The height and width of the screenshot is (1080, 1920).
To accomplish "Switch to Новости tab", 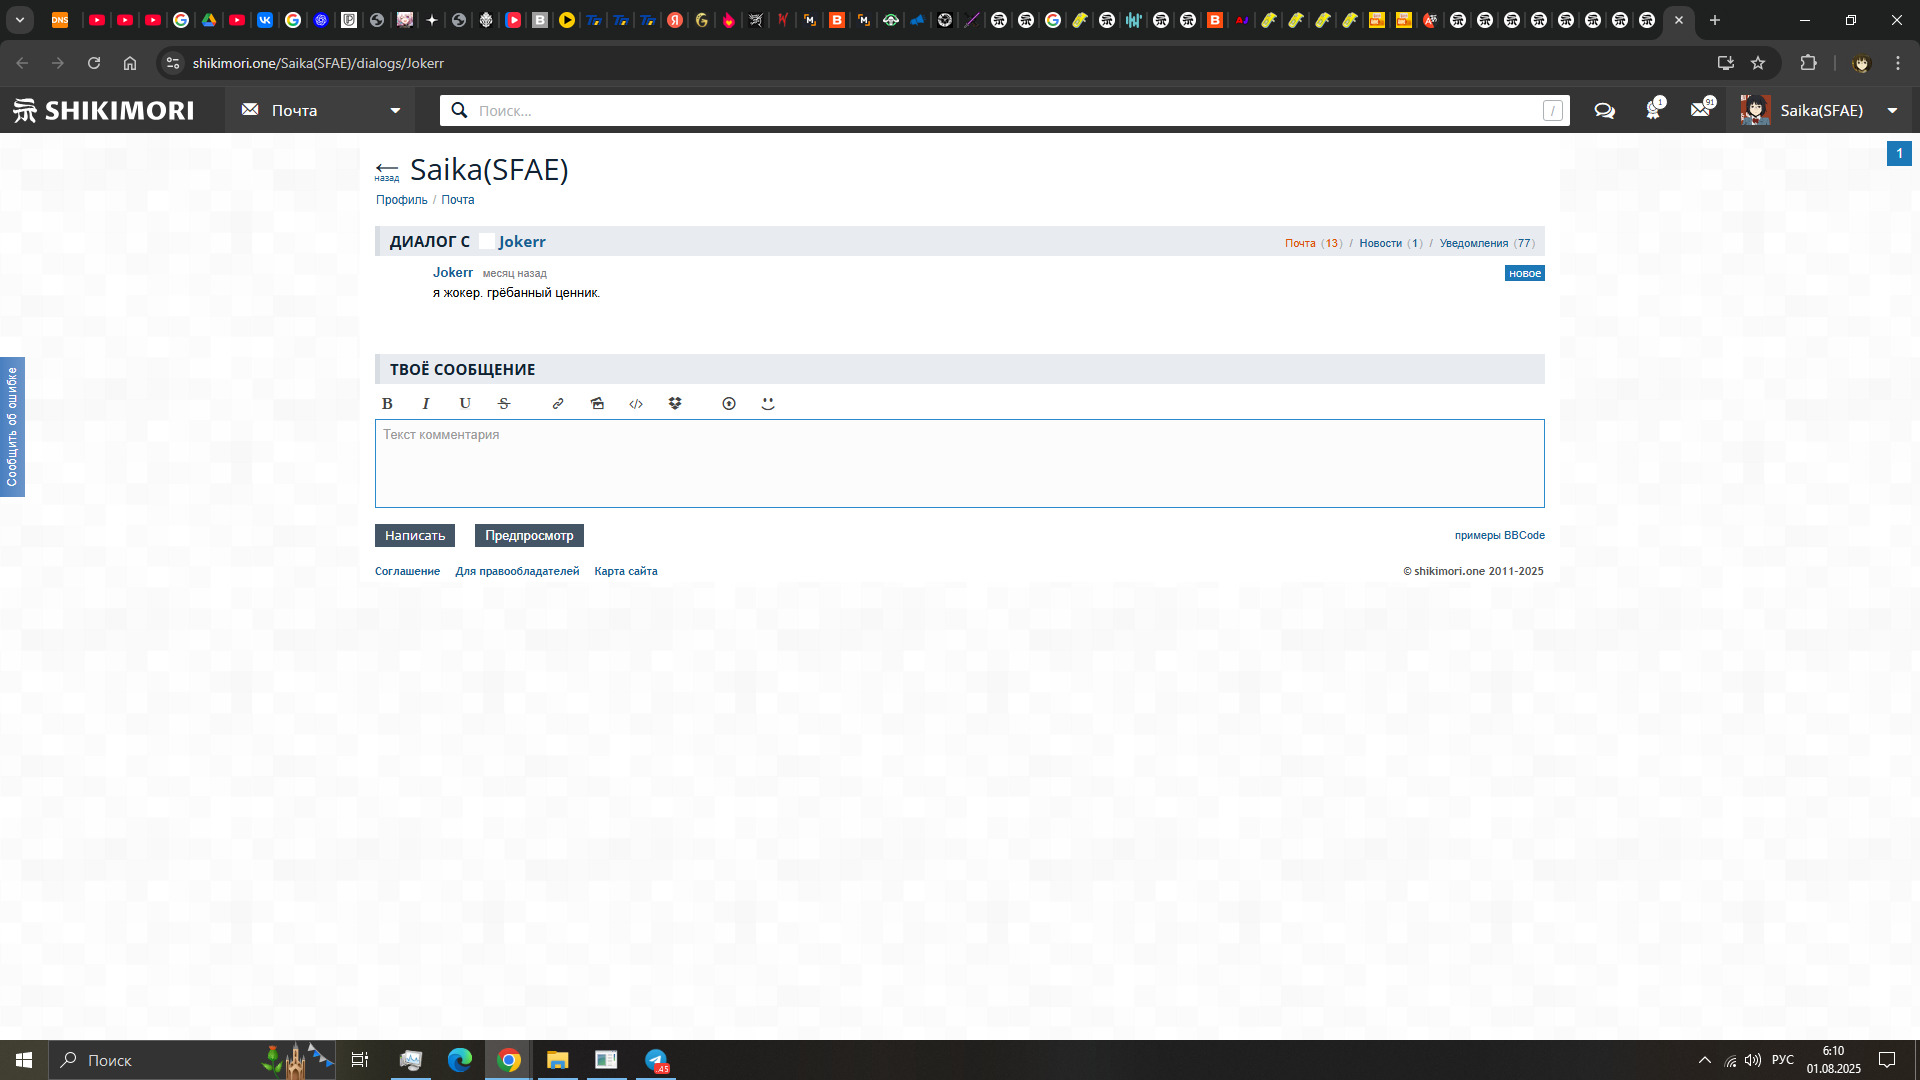I will (1380, 243).
